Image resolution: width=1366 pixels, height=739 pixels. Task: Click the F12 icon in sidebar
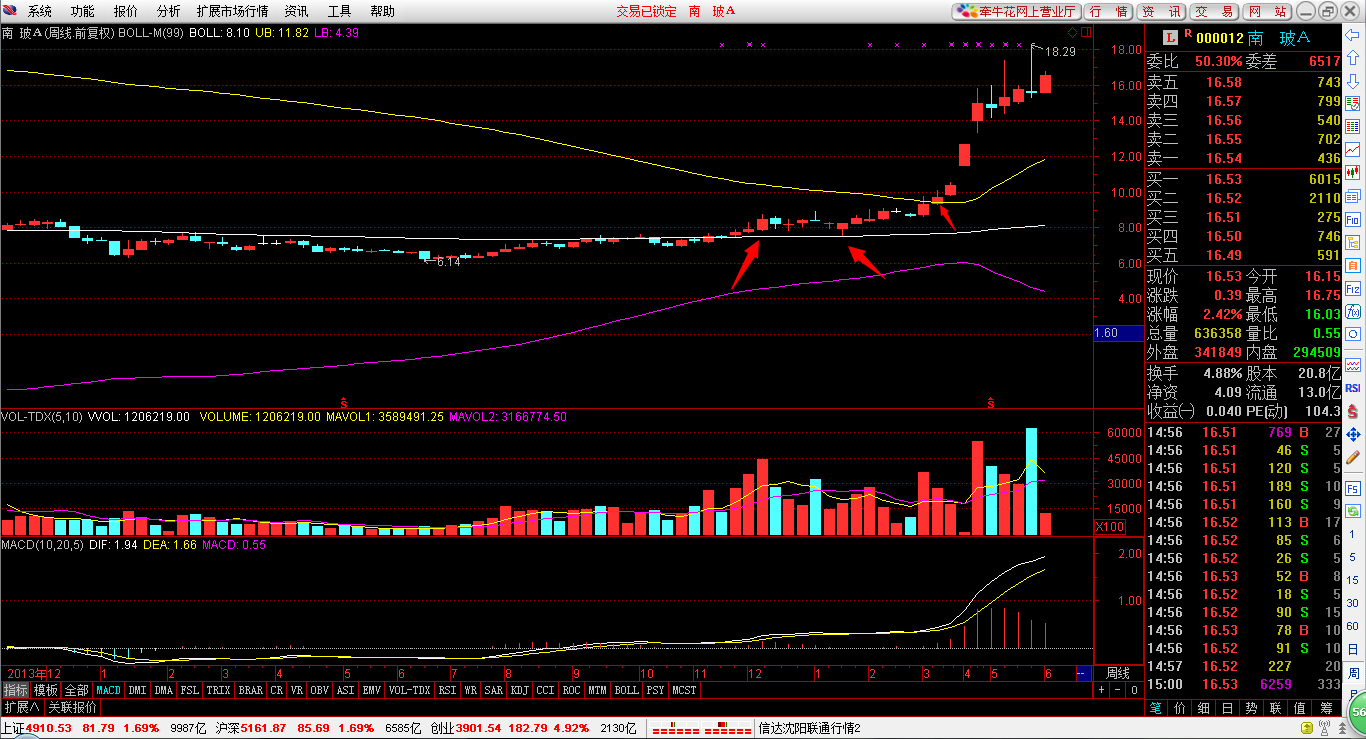coord(1353,288)
